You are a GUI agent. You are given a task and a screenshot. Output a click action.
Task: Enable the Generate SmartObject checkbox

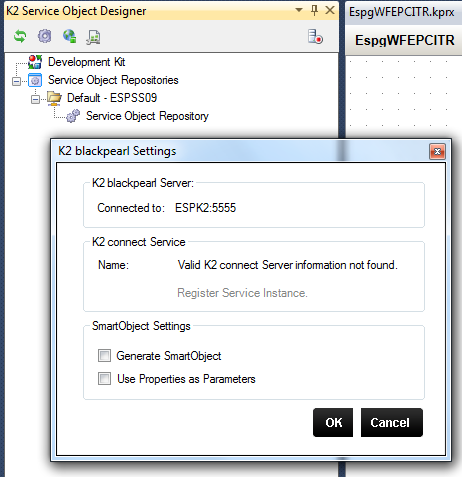click(104, 355)
